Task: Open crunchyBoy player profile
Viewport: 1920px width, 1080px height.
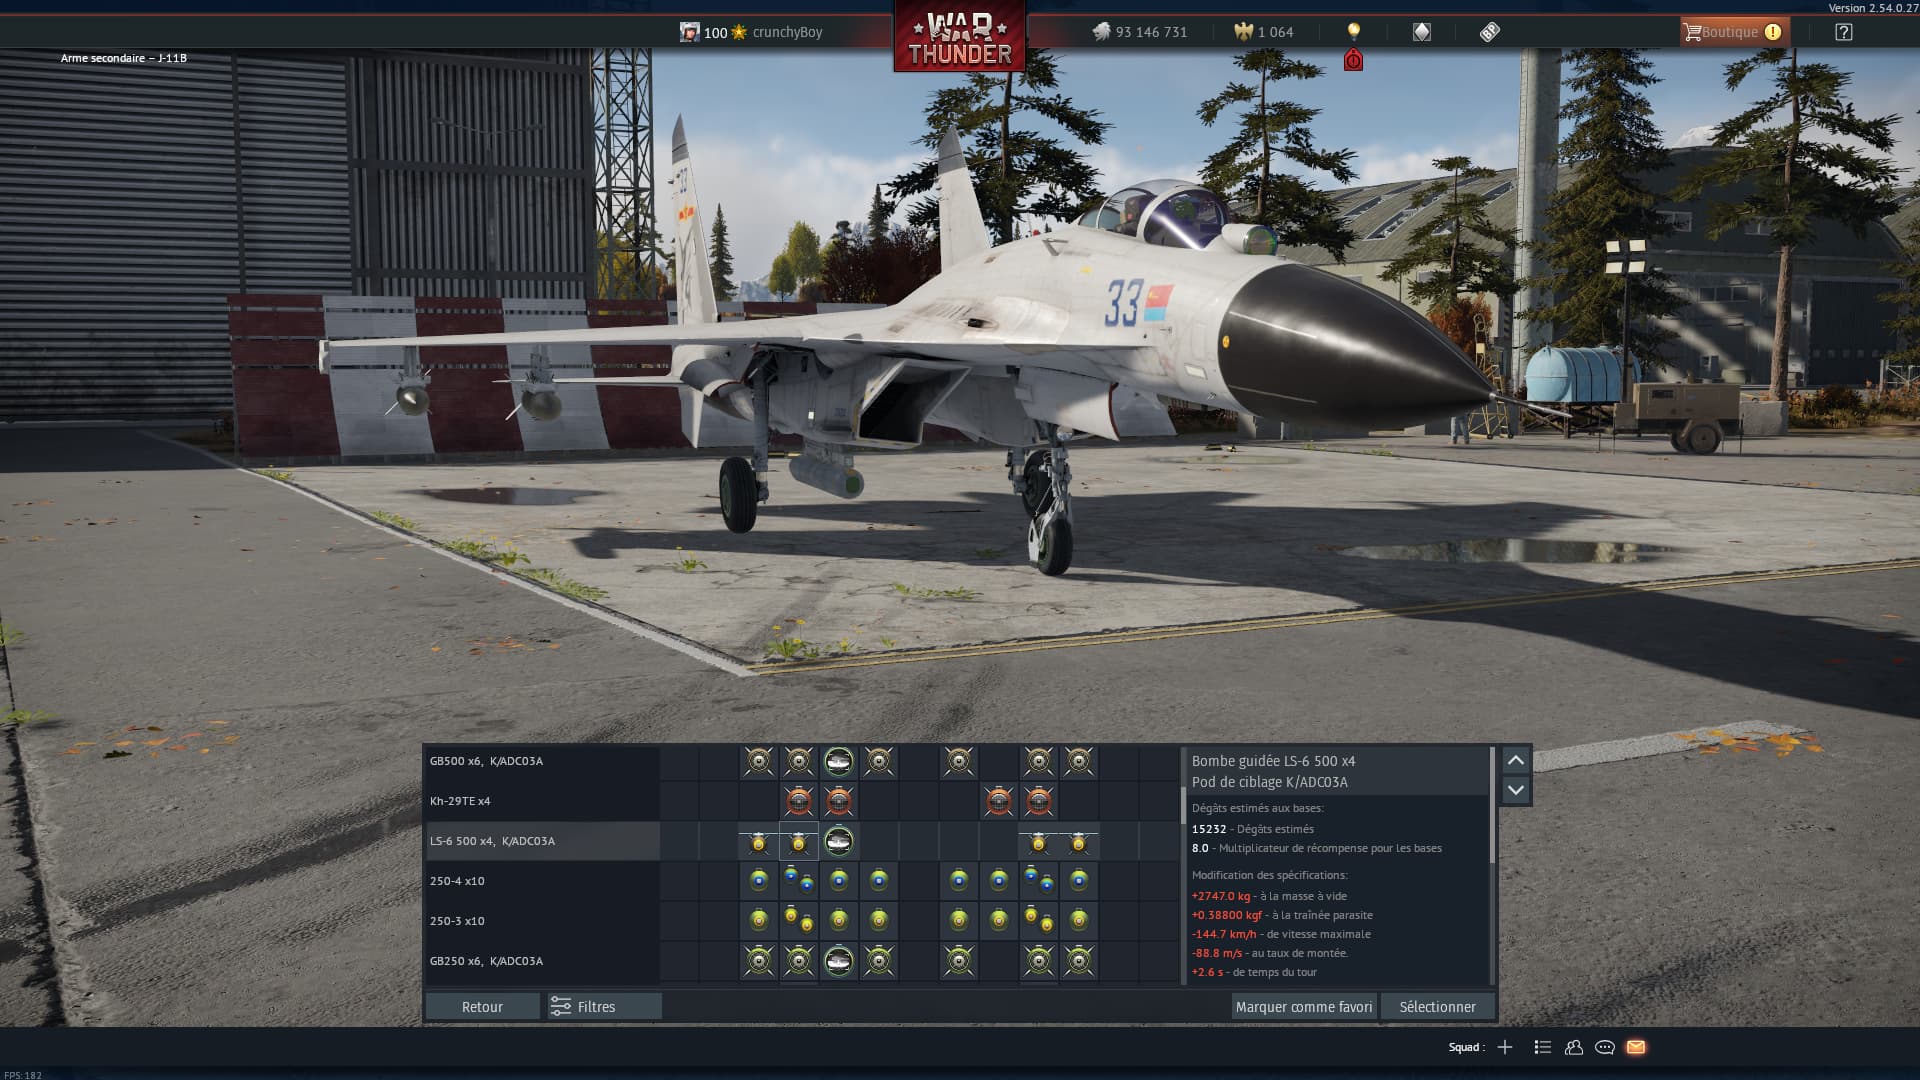Action: pyautogui.click(x=786, y=32)
